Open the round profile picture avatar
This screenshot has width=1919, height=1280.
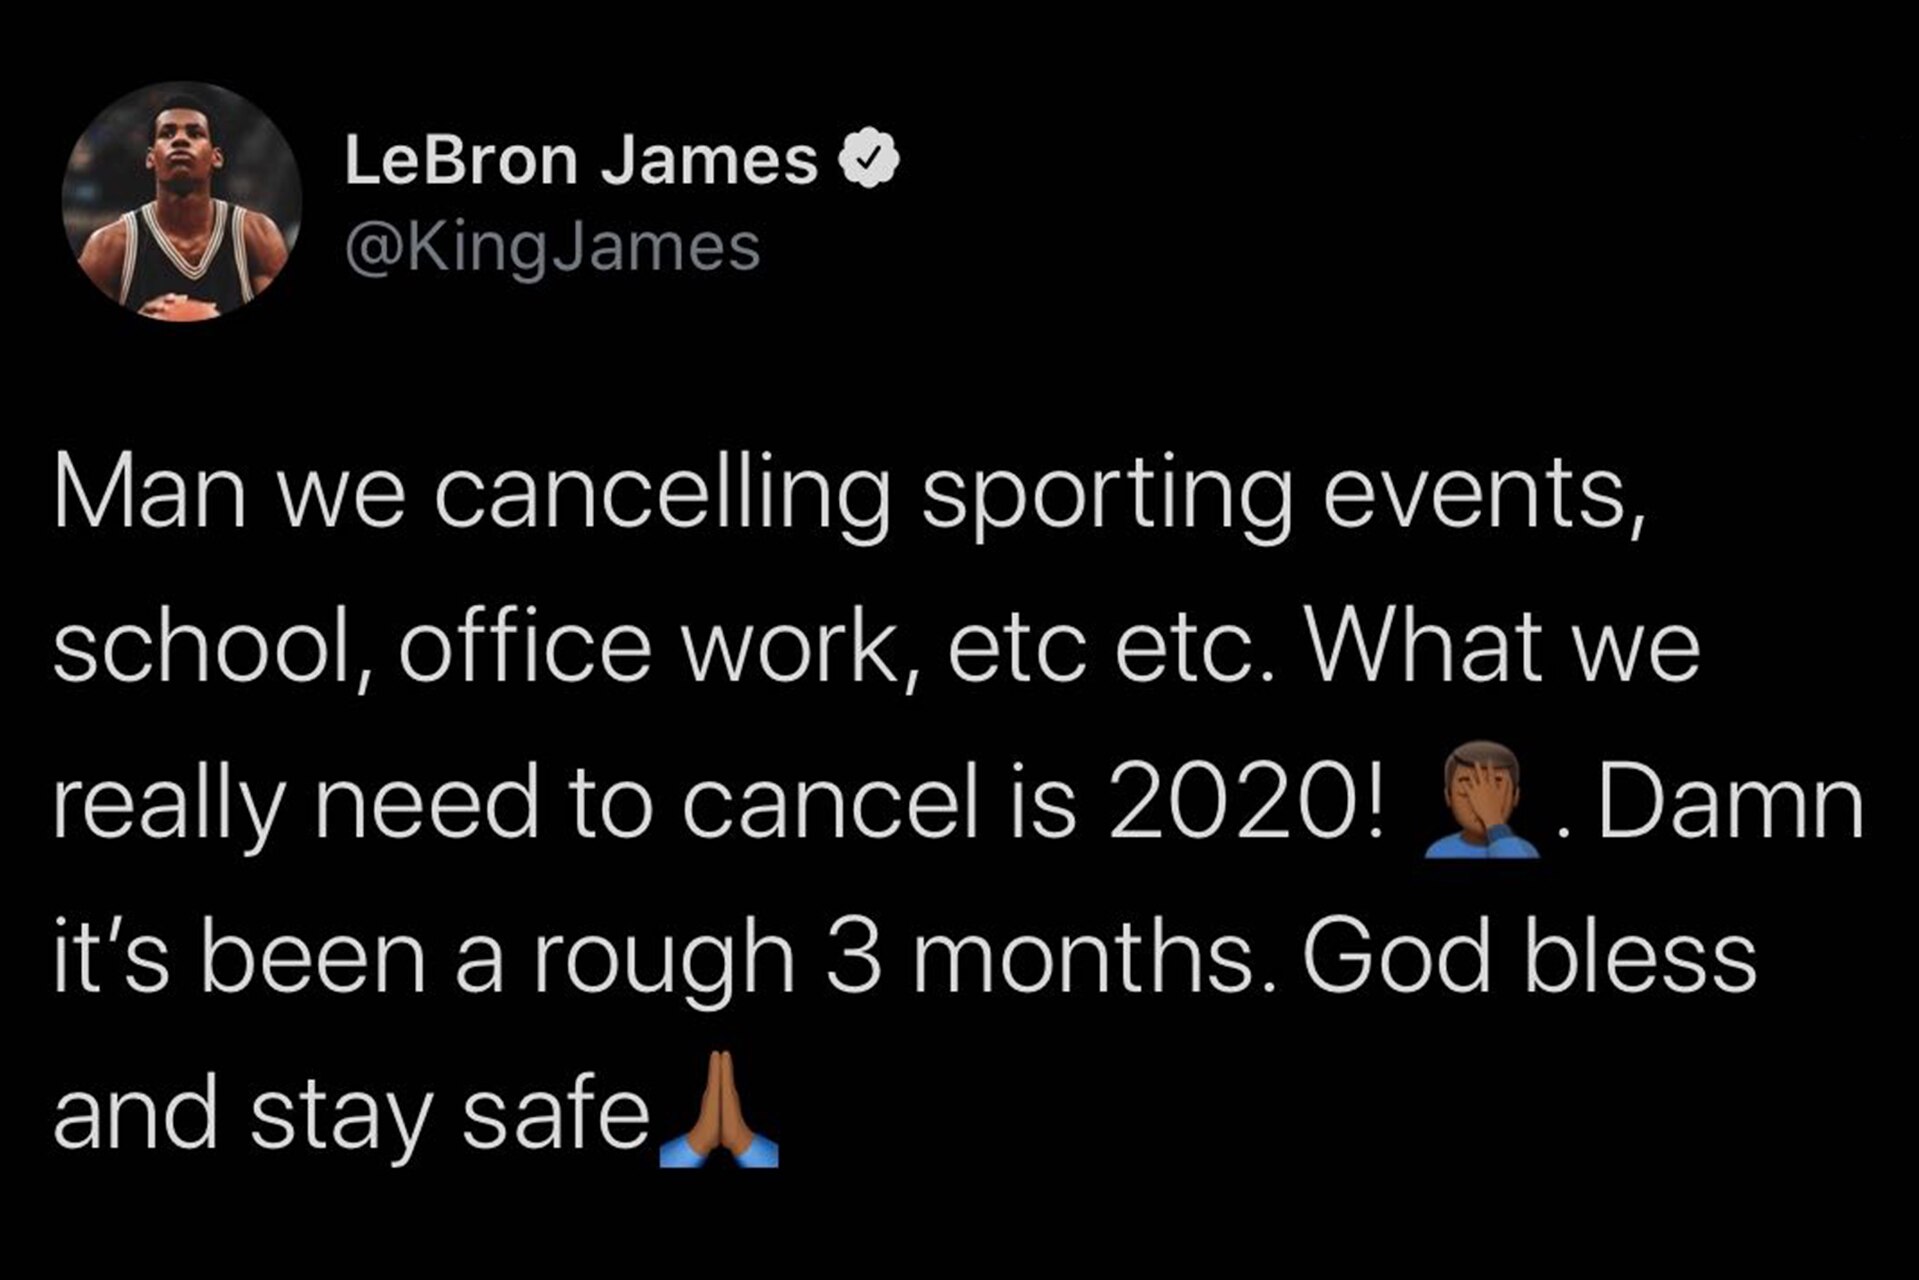pos(182,201)
